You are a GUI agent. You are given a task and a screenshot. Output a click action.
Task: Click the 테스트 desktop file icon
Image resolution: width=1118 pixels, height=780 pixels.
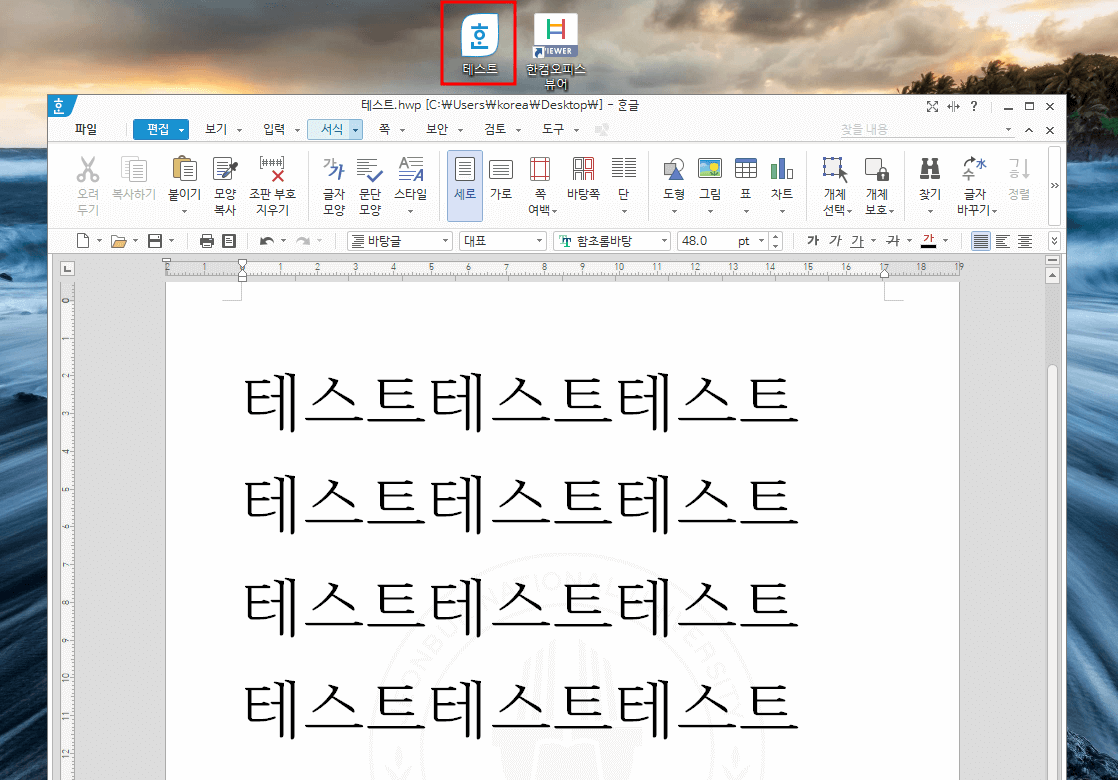coord(479,45)
